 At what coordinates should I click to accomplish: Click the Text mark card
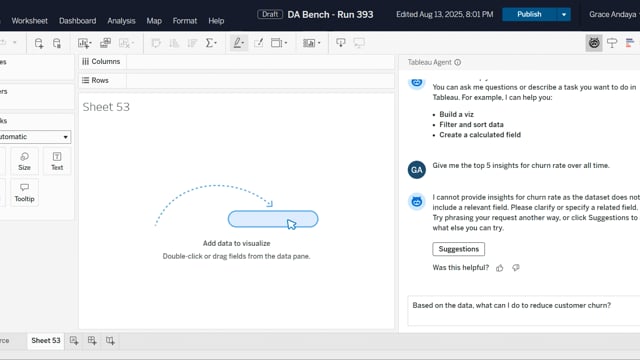[57, 162]
